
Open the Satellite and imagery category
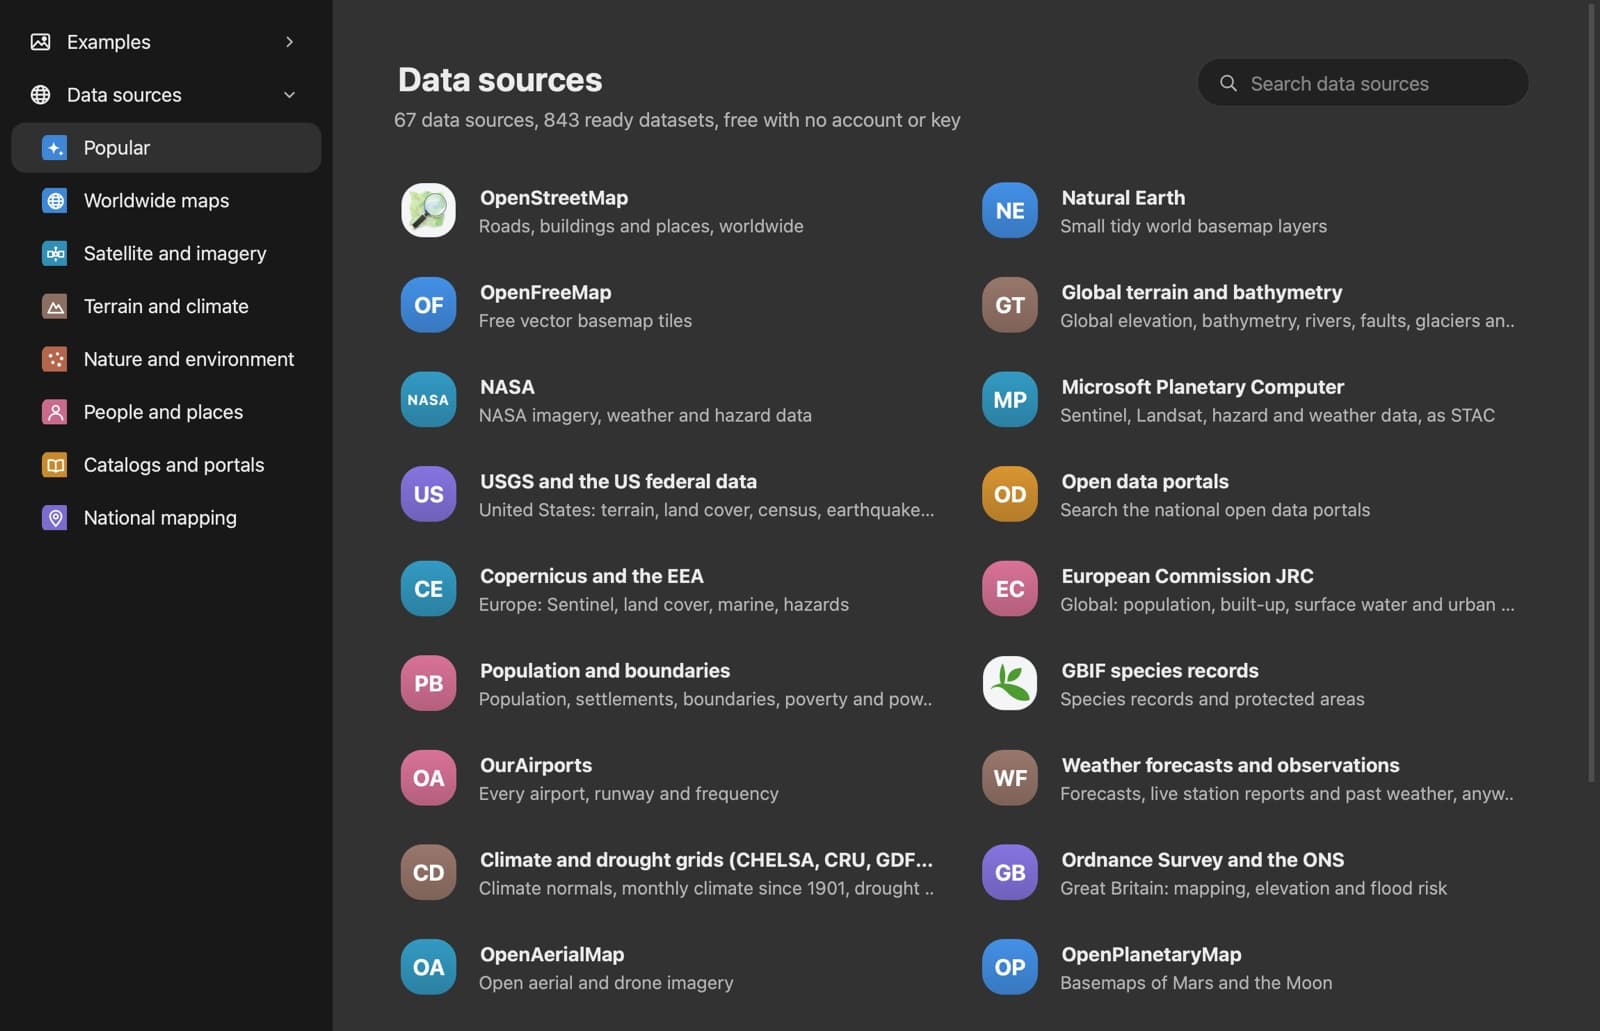click(x=166, y=254)
